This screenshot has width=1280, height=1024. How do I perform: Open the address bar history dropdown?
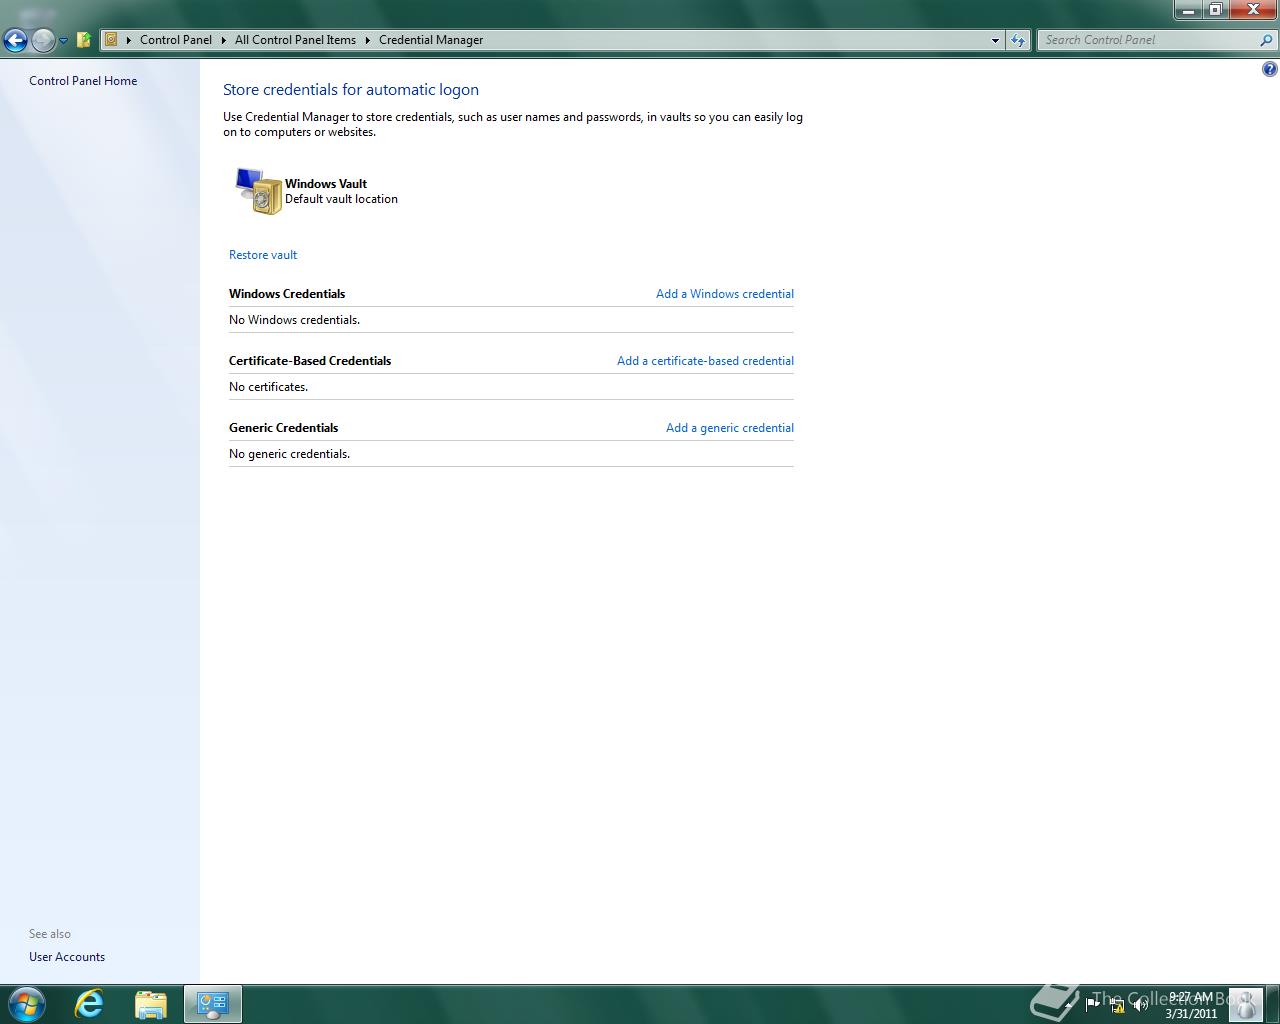995,40
